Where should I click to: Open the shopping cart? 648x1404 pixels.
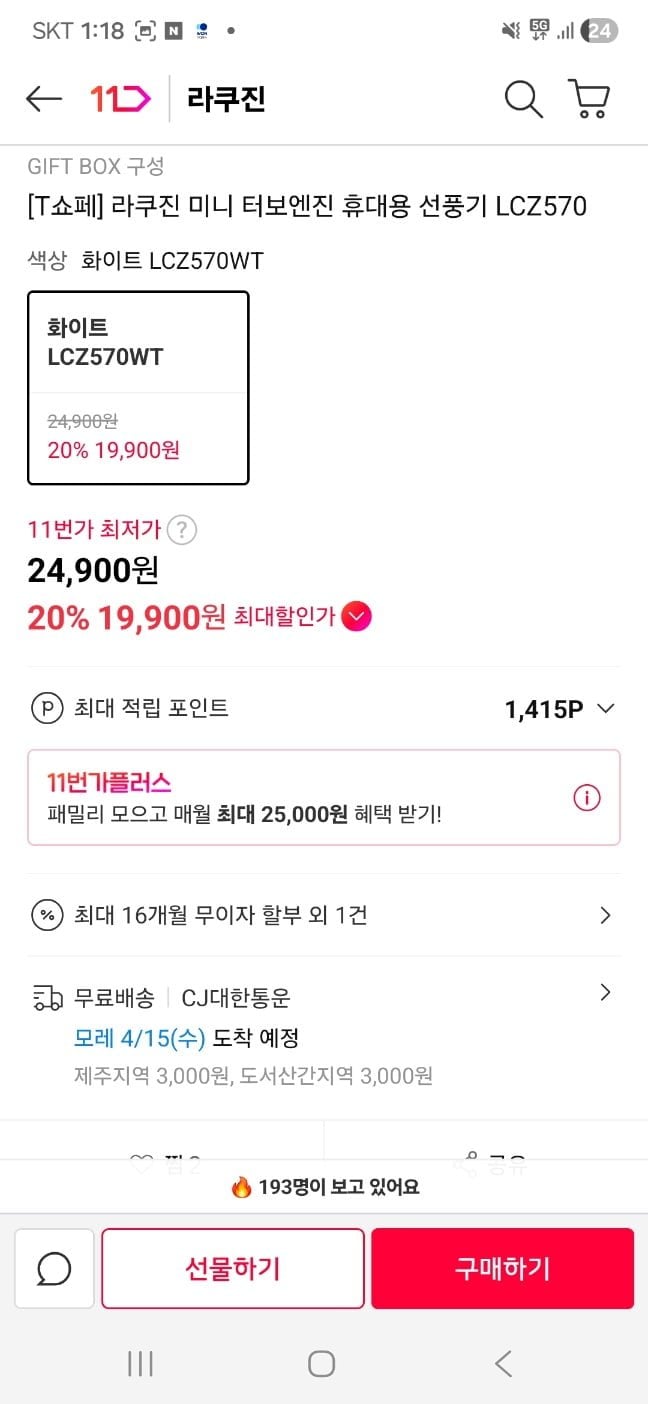[589, 98]
